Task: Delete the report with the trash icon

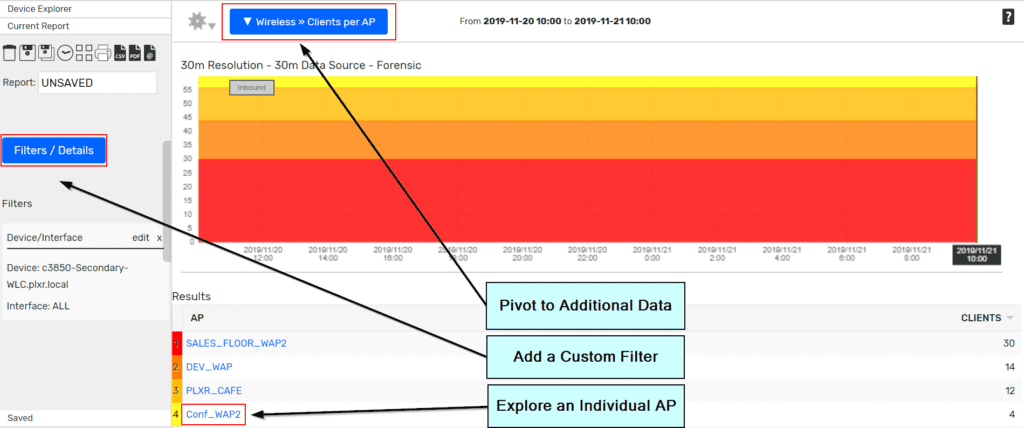Action: coord(9,53)
